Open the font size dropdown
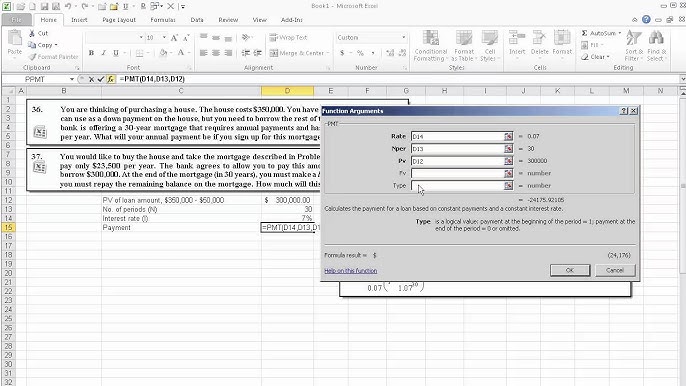 click(x=164, y=38)
